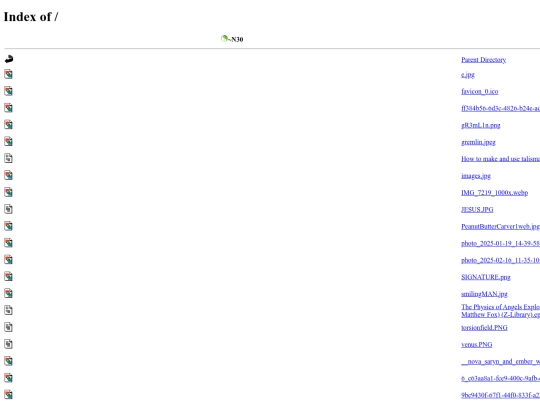
Task: Click the image icon for __nova_saryn_and_ember
Action: click(x=9, y=361)
